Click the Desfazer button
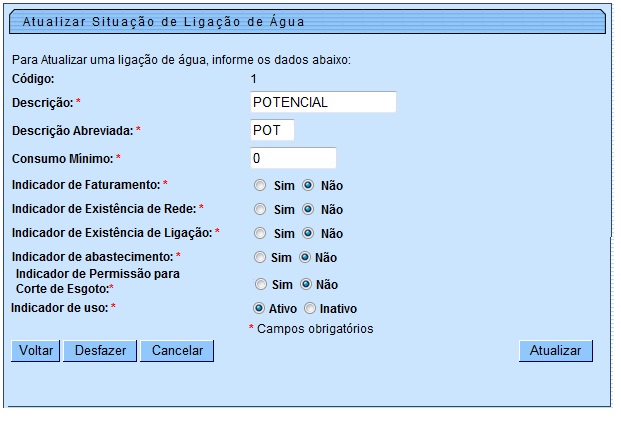Viewport: 621px width, 421px height. 100,351
